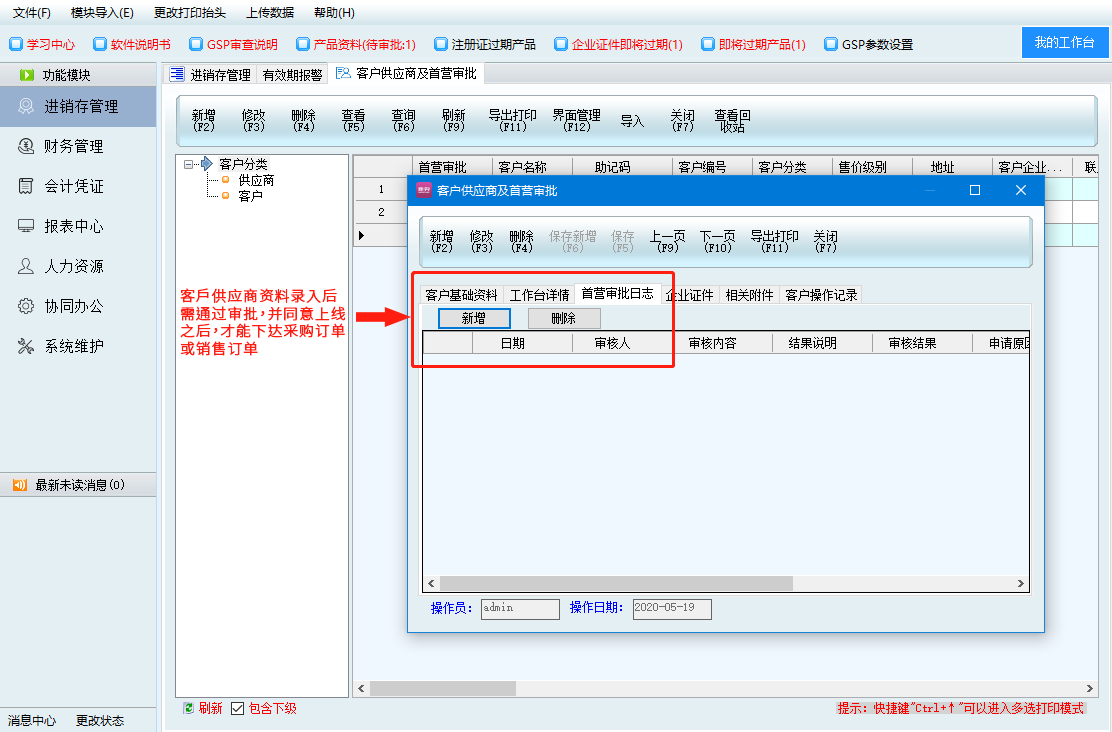
Task: Click main toolbar 修改(F3)
Action: [x=253, y=121]
